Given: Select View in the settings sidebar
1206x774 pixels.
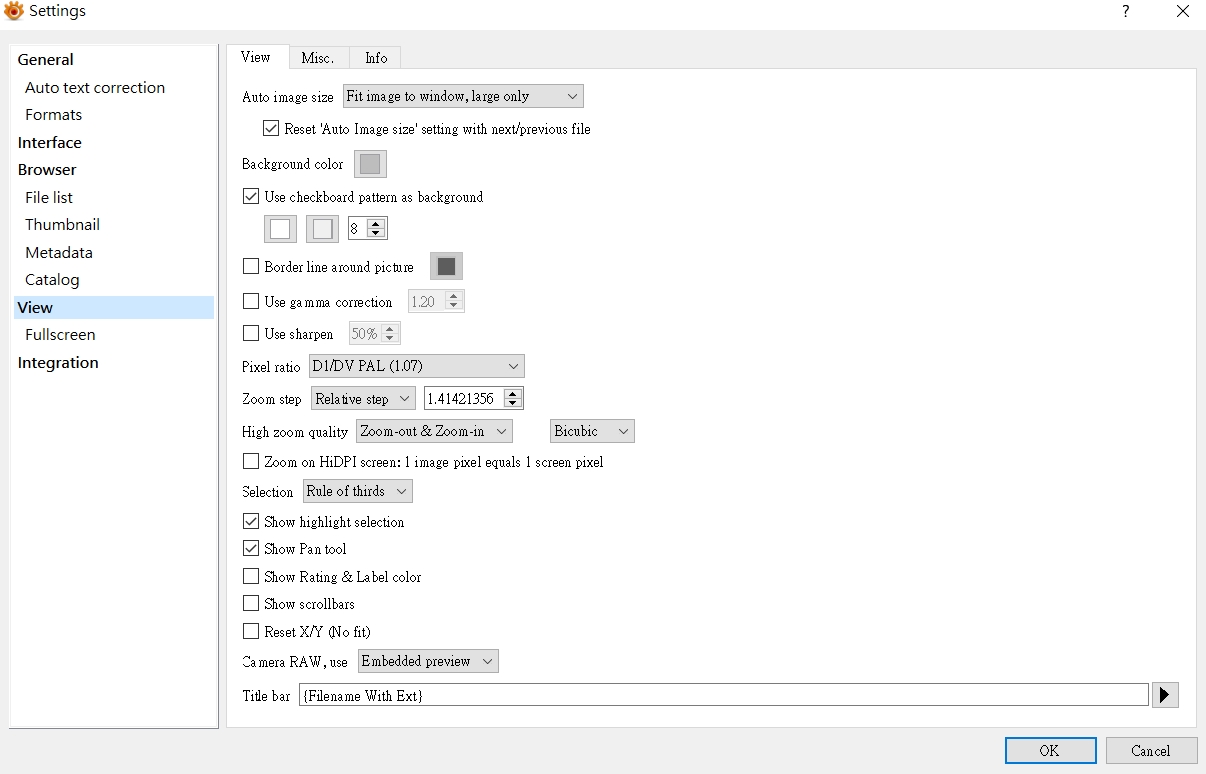Looking at the screenshot, I should tap(114, 308).
